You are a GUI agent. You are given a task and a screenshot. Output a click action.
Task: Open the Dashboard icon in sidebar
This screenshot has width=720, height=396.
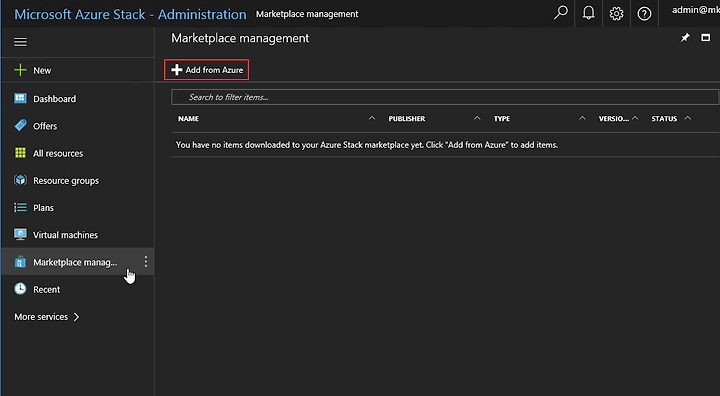(x=20, y=98)
